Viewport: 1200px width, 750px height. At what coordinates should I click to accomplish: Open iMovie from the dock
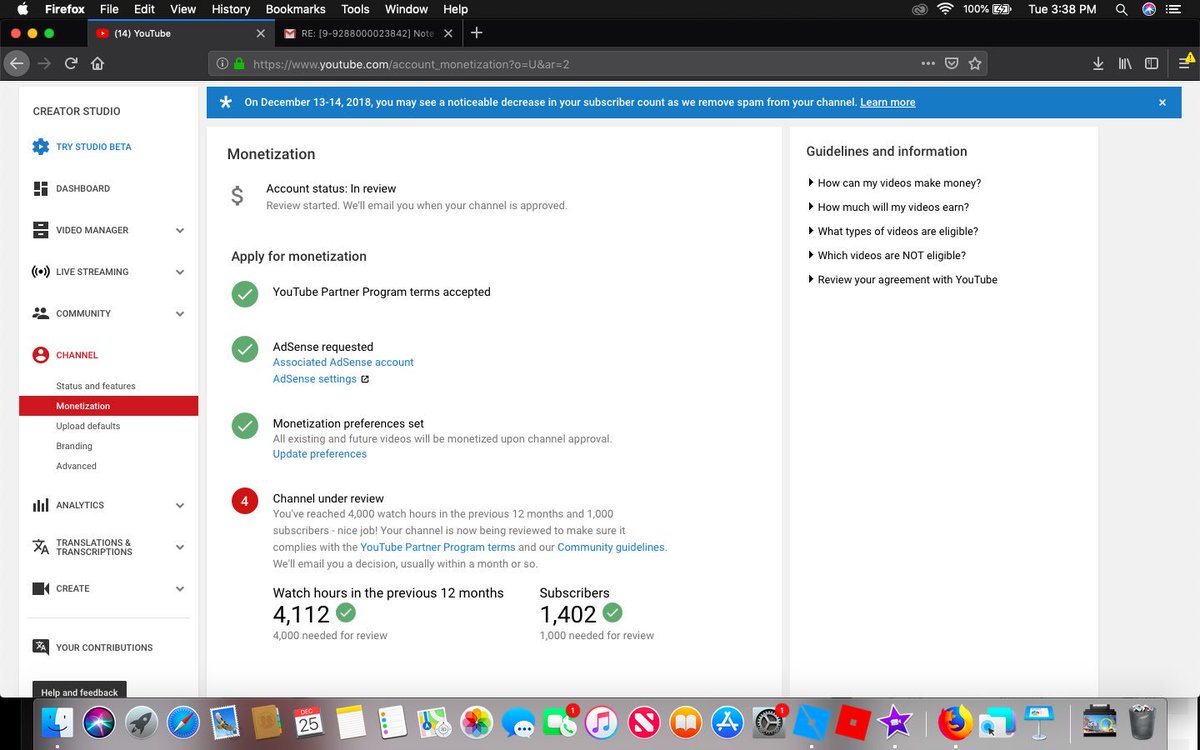pyautogui.click(x=895, y=722)
